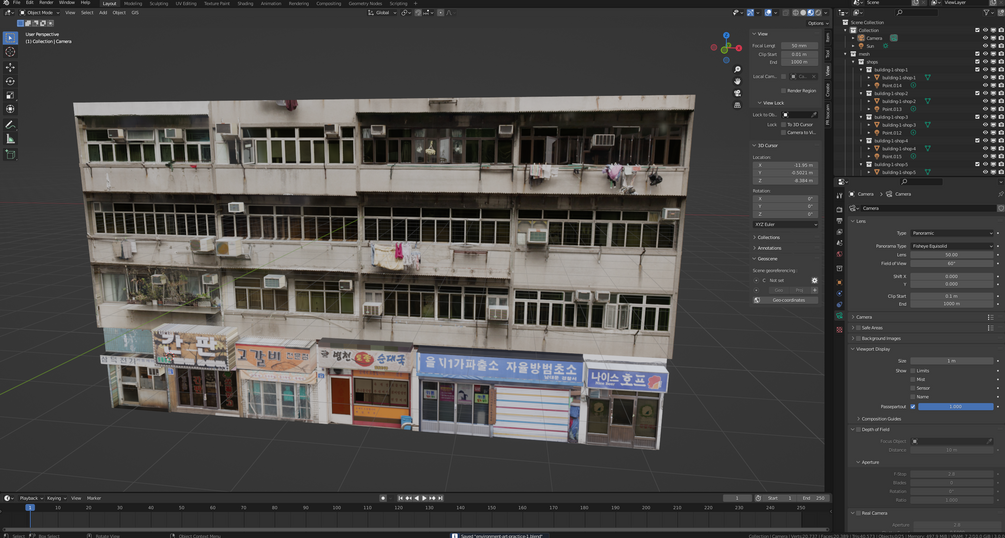The height and width of the screenshot is (538, 1005).
Task: Open the Add menu in viewport header
Action: pyautogui.click(x=103, y=12)
